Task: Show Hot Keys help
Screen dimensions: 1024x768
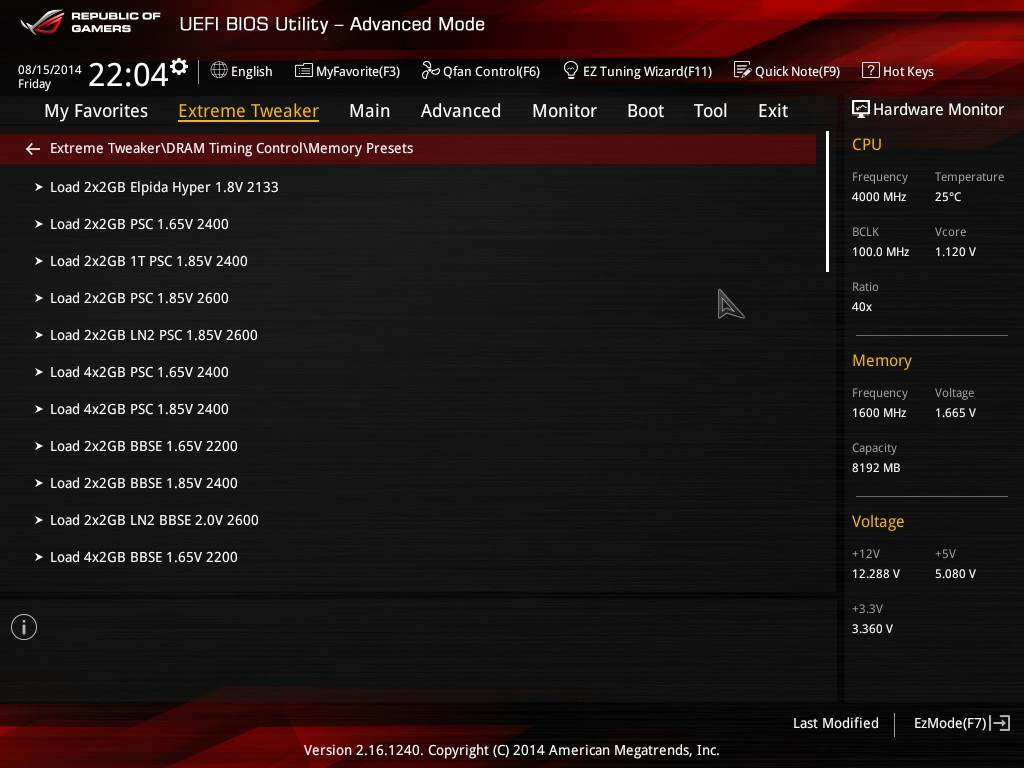Action: 898,71
